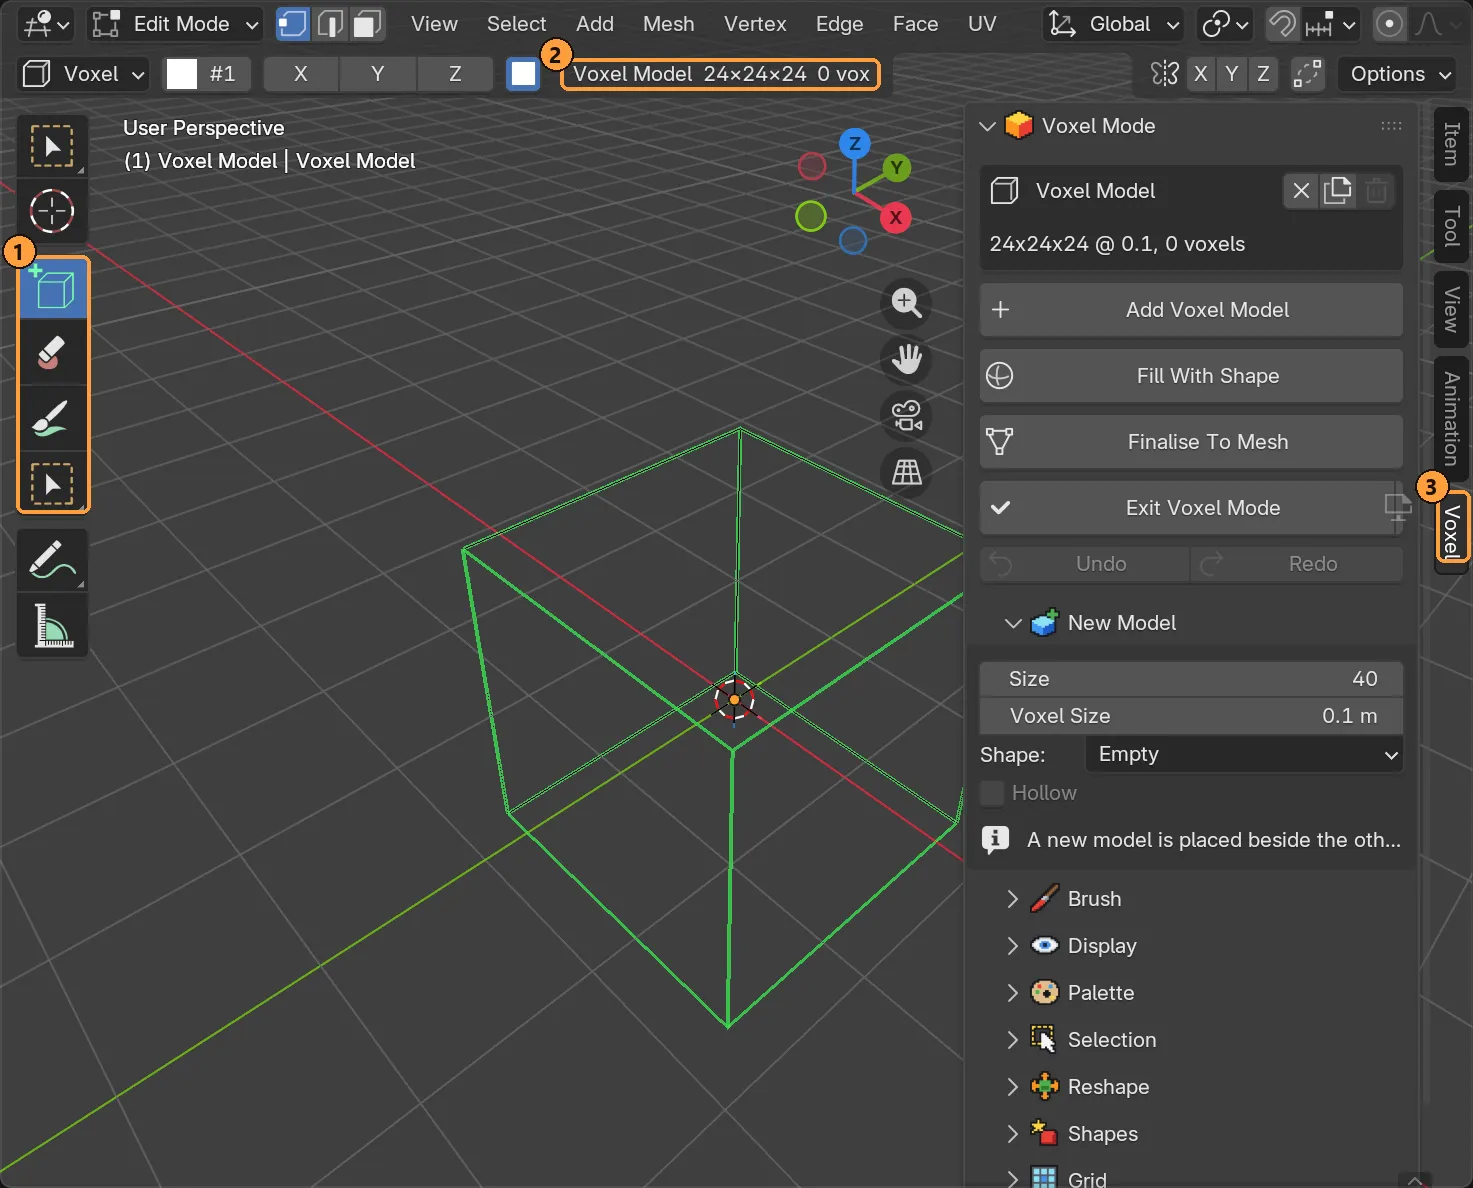Toggle Y mirror in voxel header
The image size is (1473, 1188).
pyautogui.click(x=378, y=74)
